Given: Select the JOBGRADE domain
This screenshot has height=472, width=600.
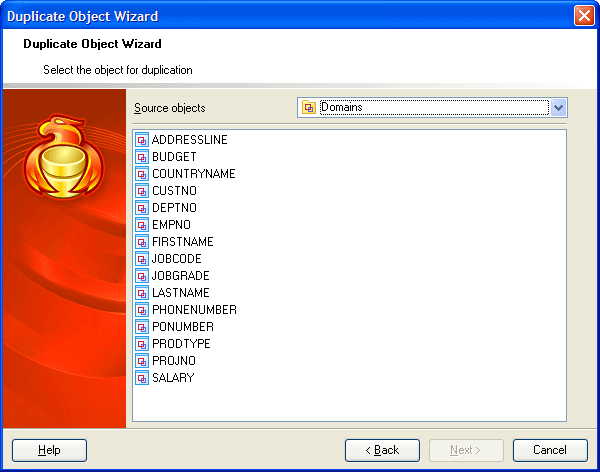Looking at the screenshot, I should 181,276.
